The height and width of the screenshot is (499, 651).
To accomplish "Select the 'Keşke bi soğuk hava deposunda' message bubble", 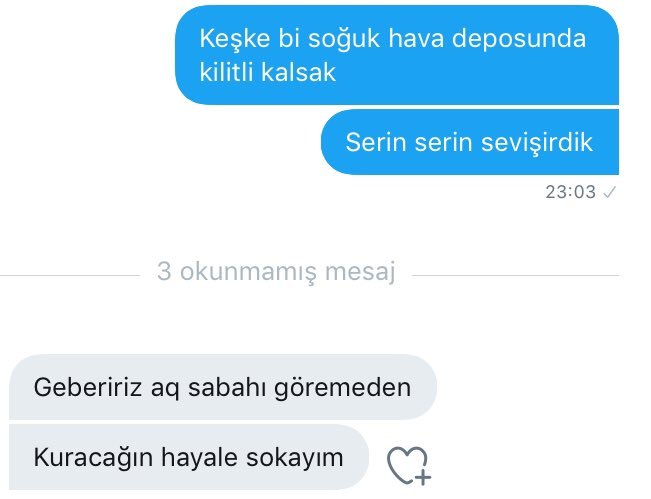I will coord(397,55).
